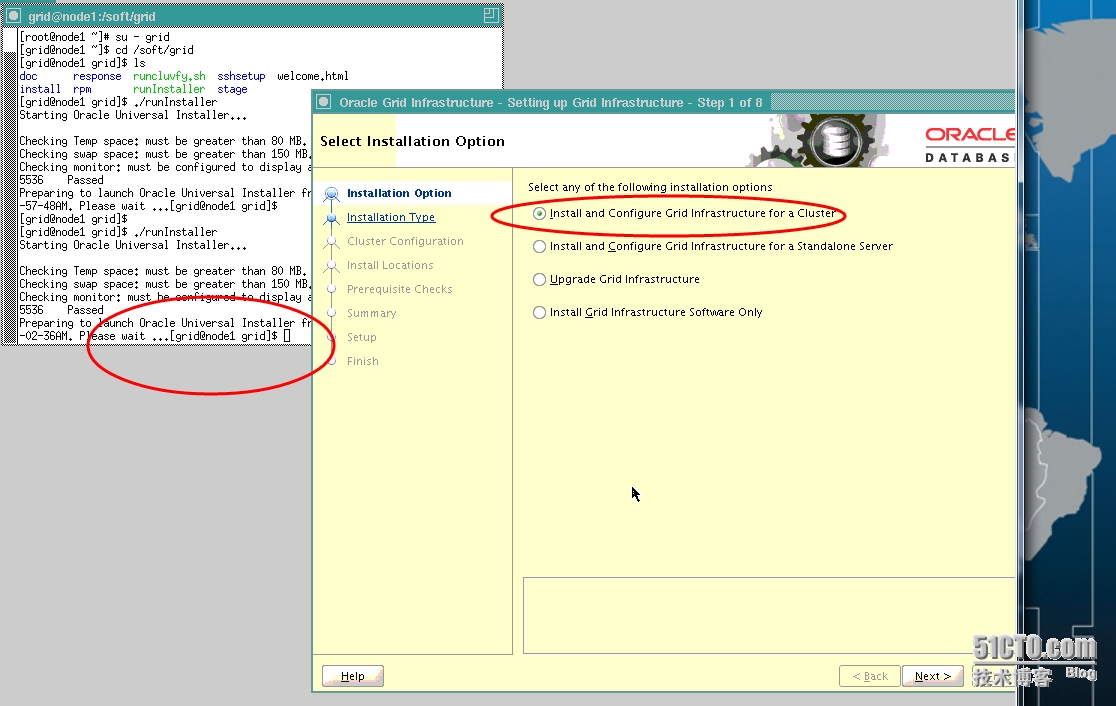1116x706 pixels.
Task: Click 'stage' in the terminal listing
Action: (232, 89)
